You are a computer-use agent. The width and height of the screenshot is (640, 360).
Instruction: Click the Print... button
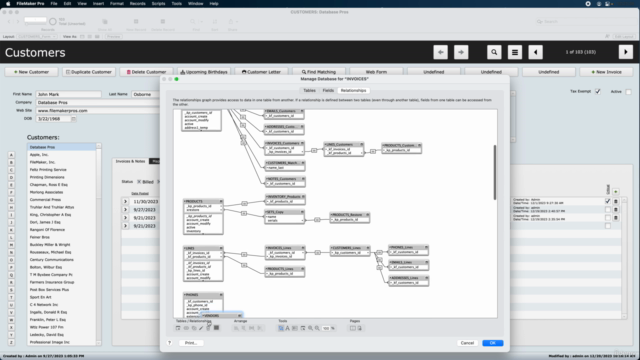pos(191,343)
